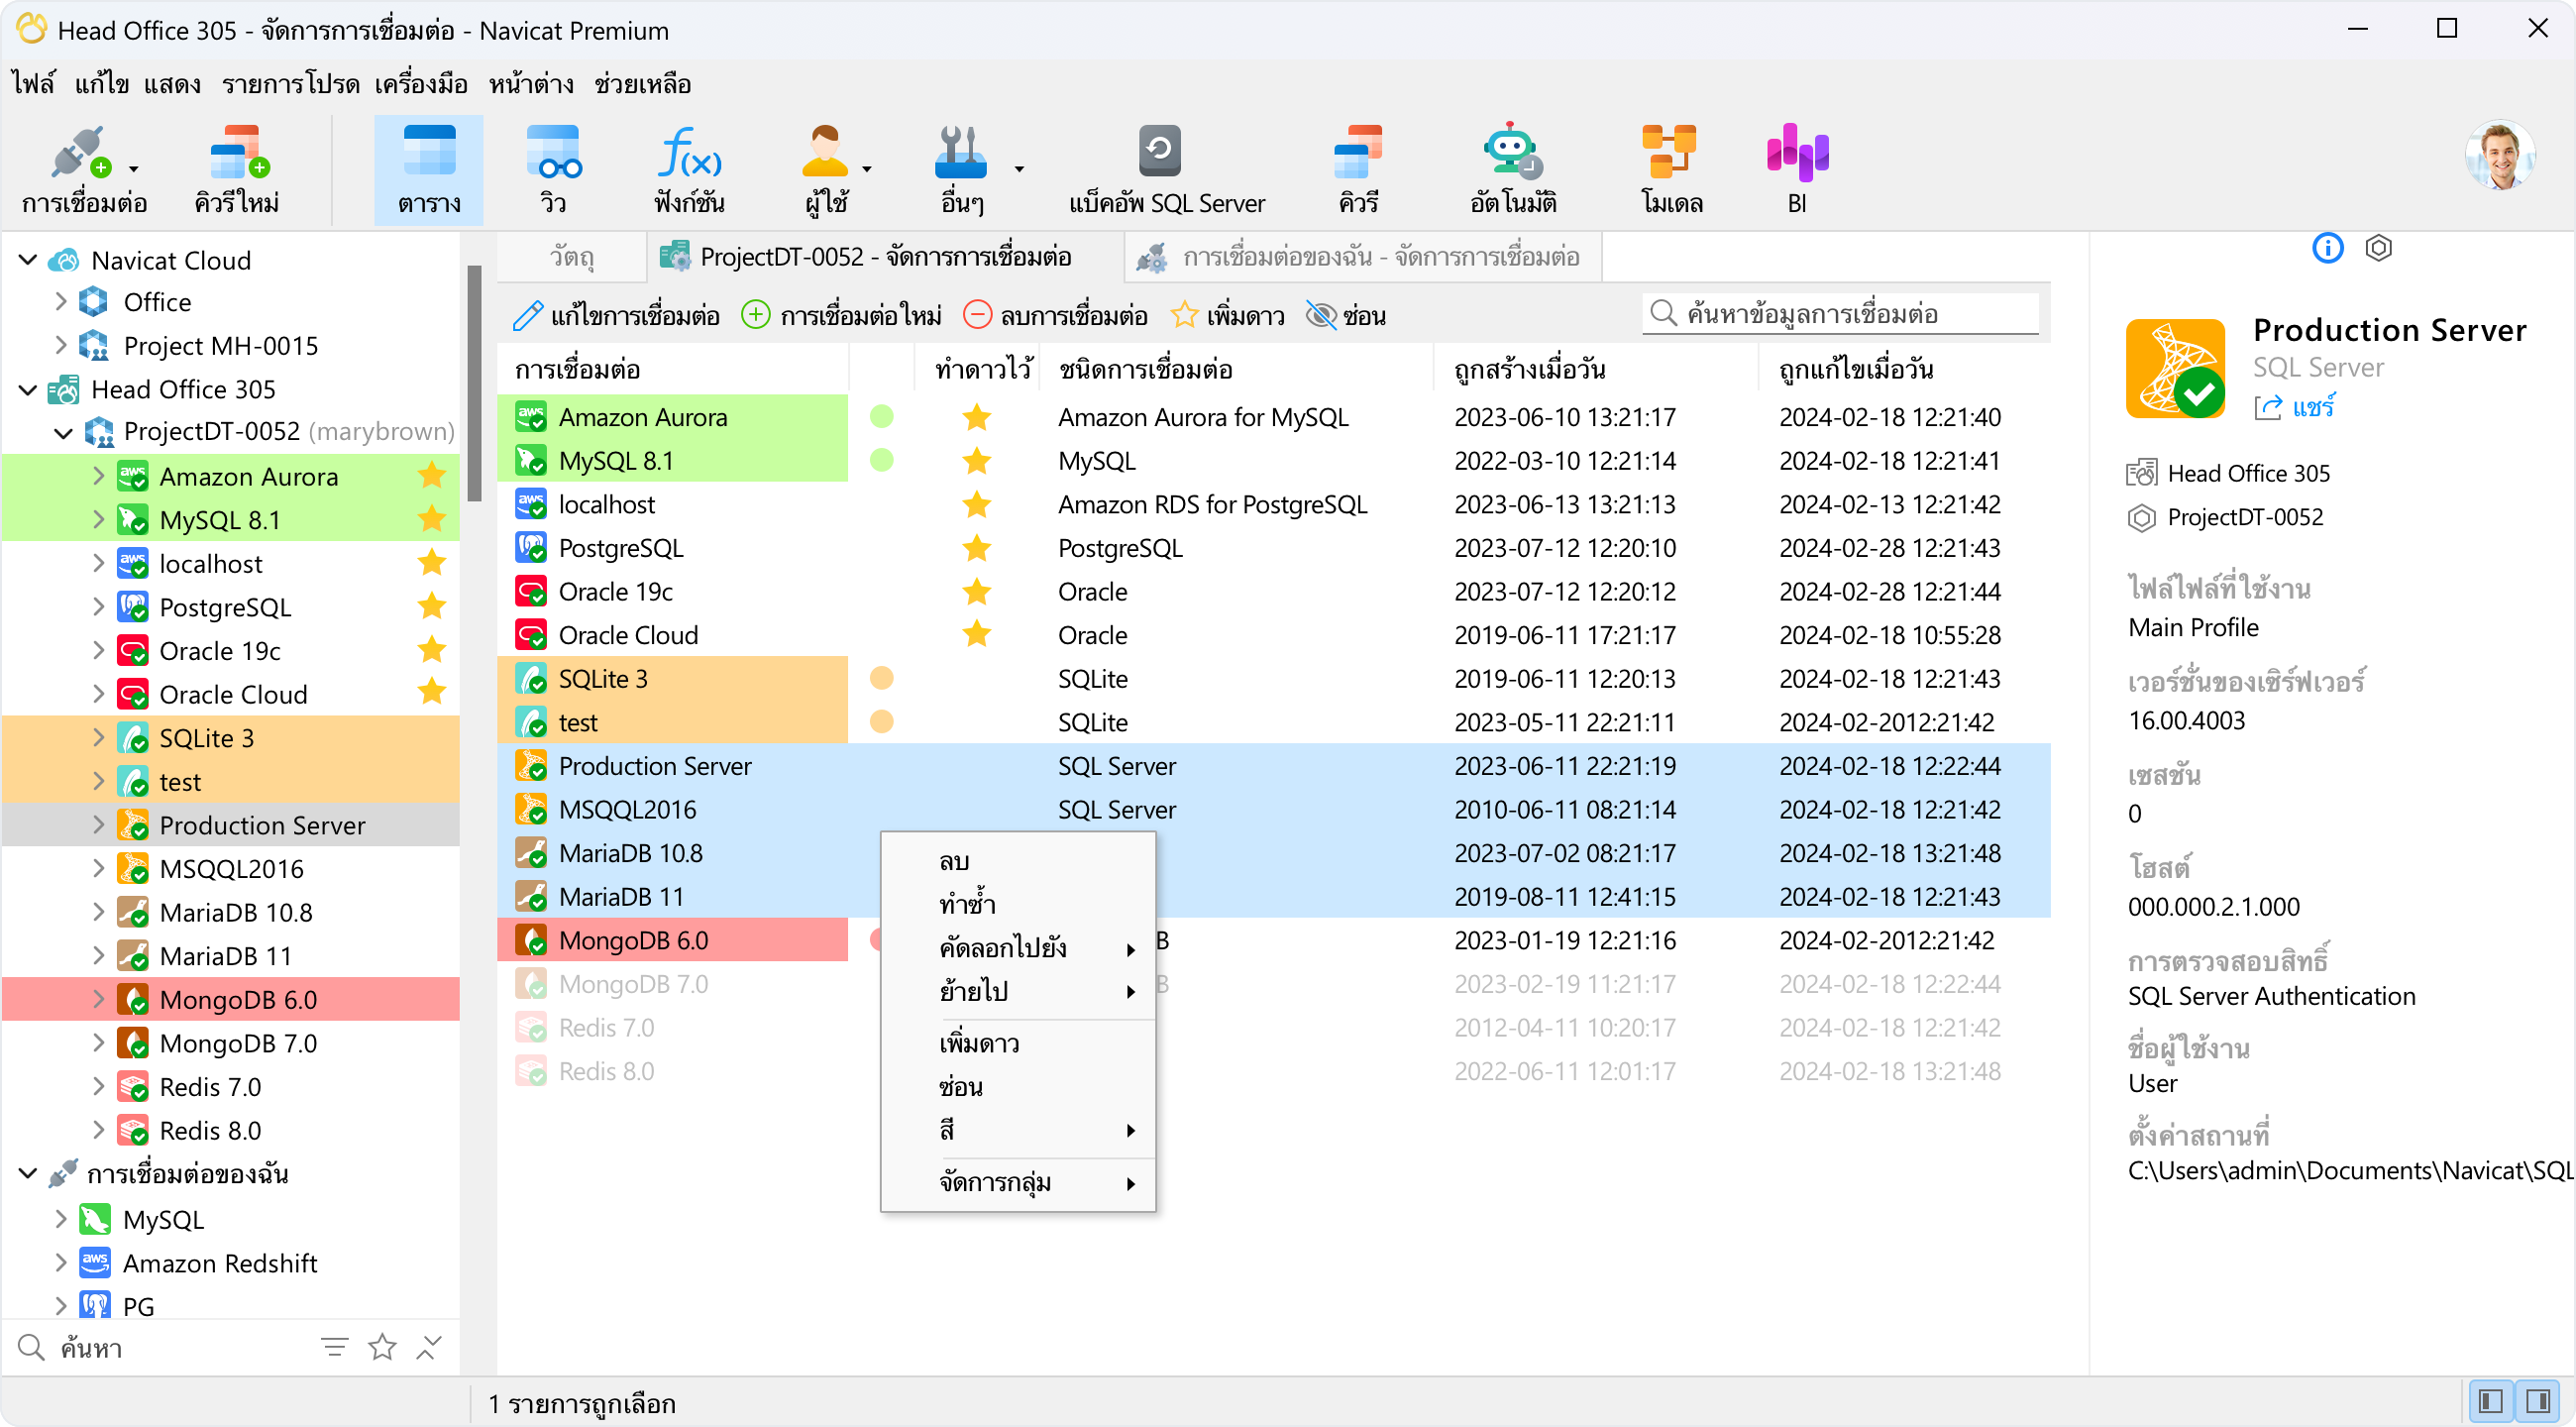Toggle star for Amazon Aurora in table
2576x1427 pixels.
tap(976, 417)
